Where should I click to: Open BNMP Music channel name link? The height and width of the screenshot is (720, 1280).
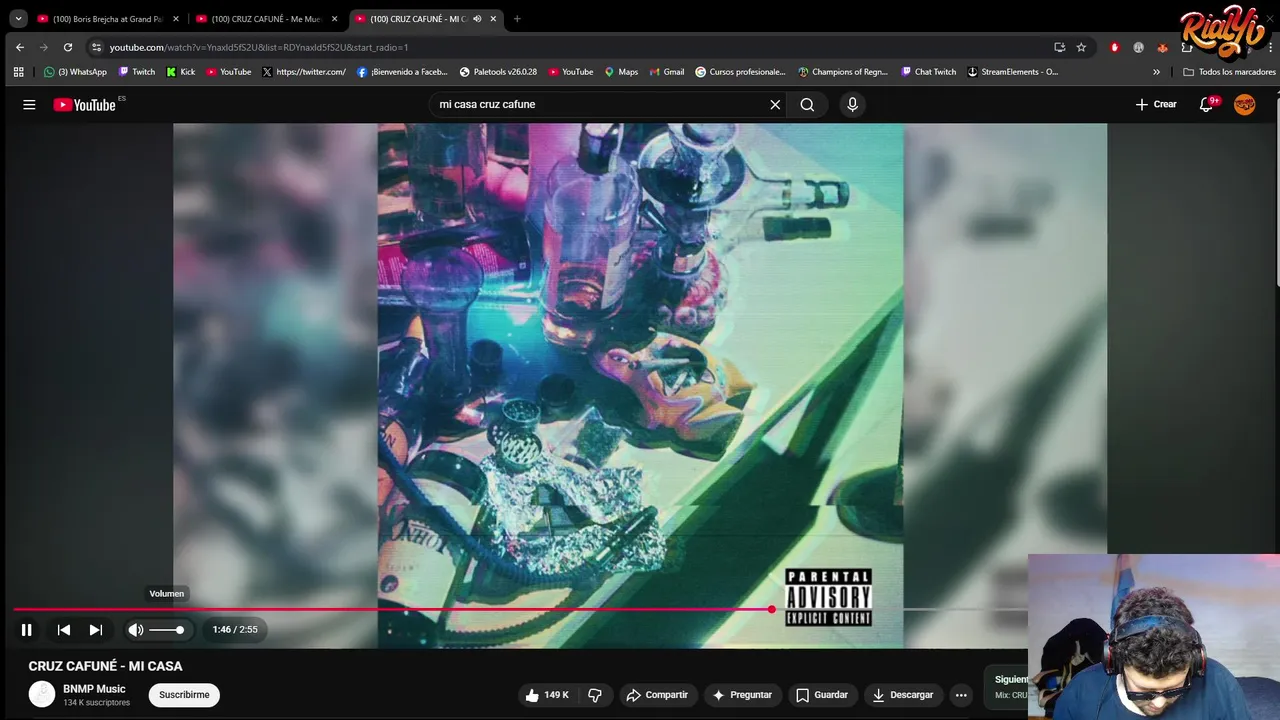[94, 689]
